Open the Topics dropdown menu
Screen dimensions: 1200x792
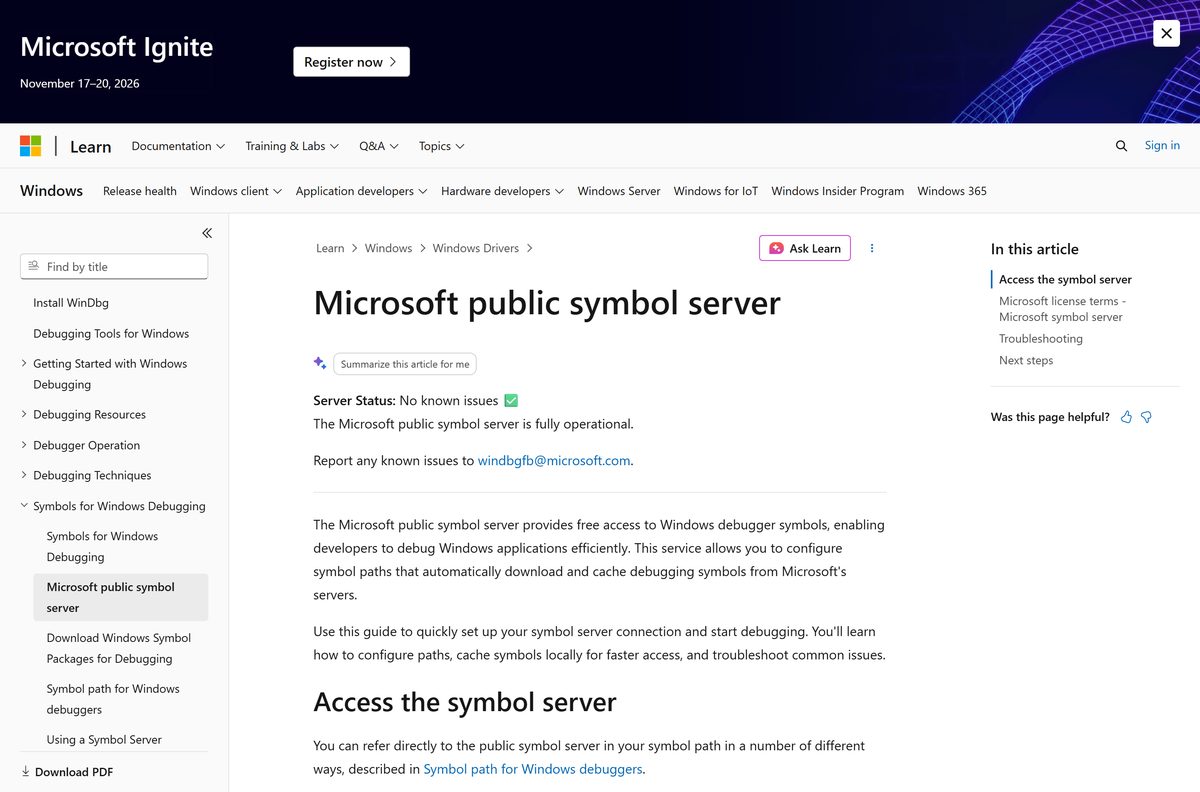point(442,146)
